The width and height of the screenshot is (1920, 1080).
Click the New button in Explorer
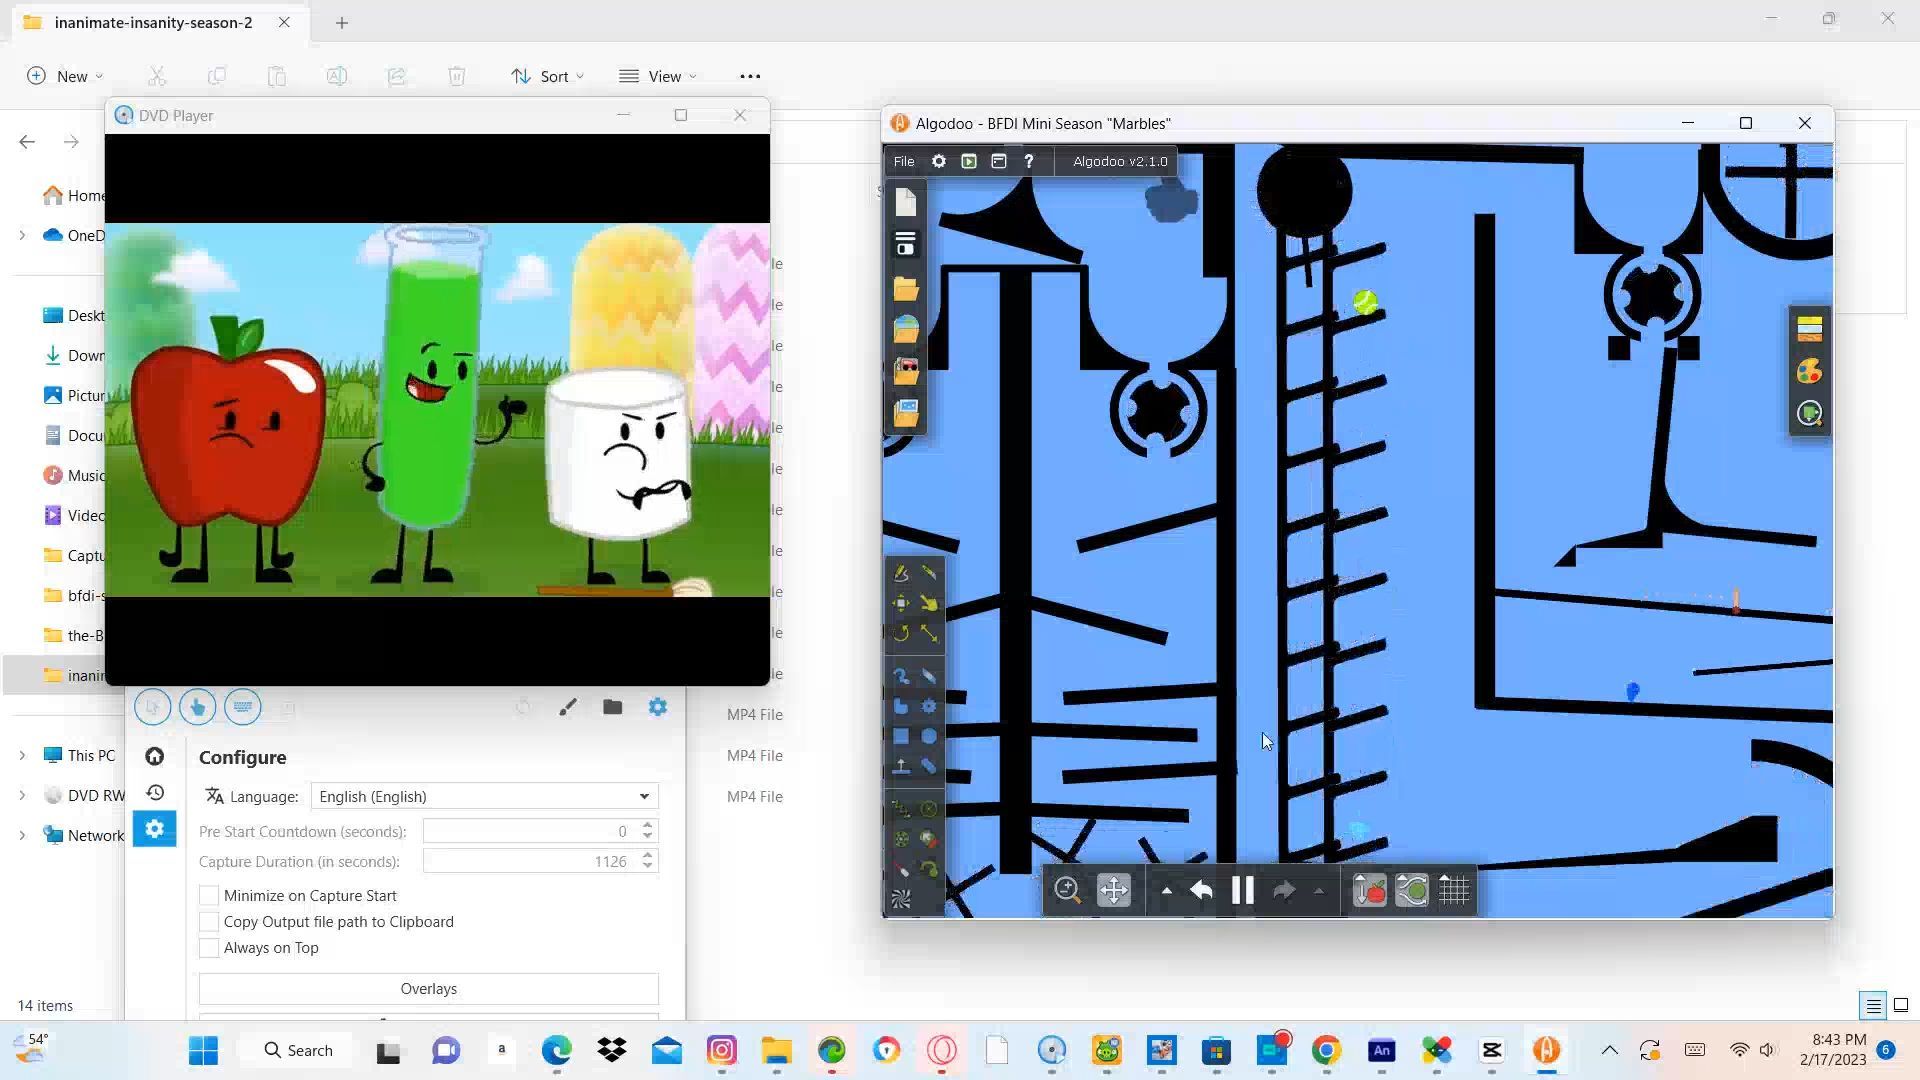[65, 76]
